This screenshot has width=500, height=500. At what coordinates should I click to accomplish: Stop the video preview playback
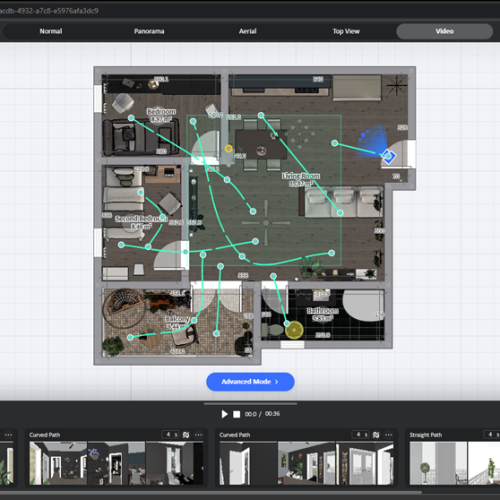point(236,414)
